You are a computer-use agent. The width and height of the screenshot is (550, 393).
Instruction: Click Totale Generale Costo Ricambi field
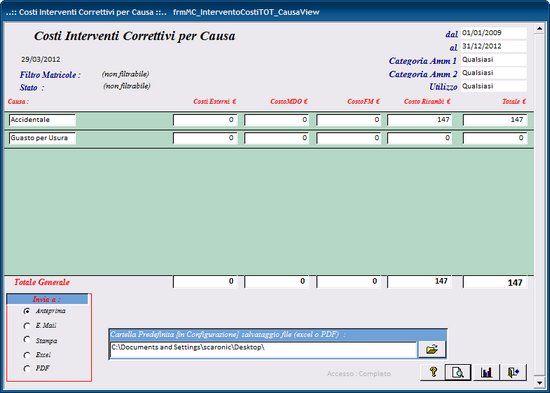pos(420,282)
